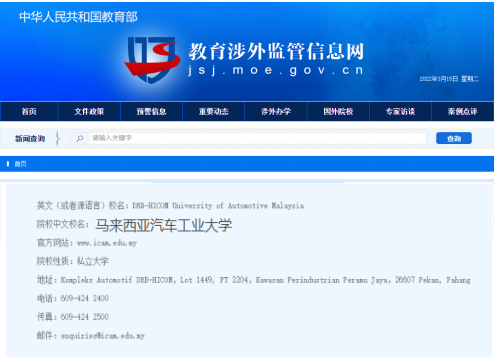The image size is (498, 361).
Task: Open 涉外办学 navigation item
Action: click(276, 111)
